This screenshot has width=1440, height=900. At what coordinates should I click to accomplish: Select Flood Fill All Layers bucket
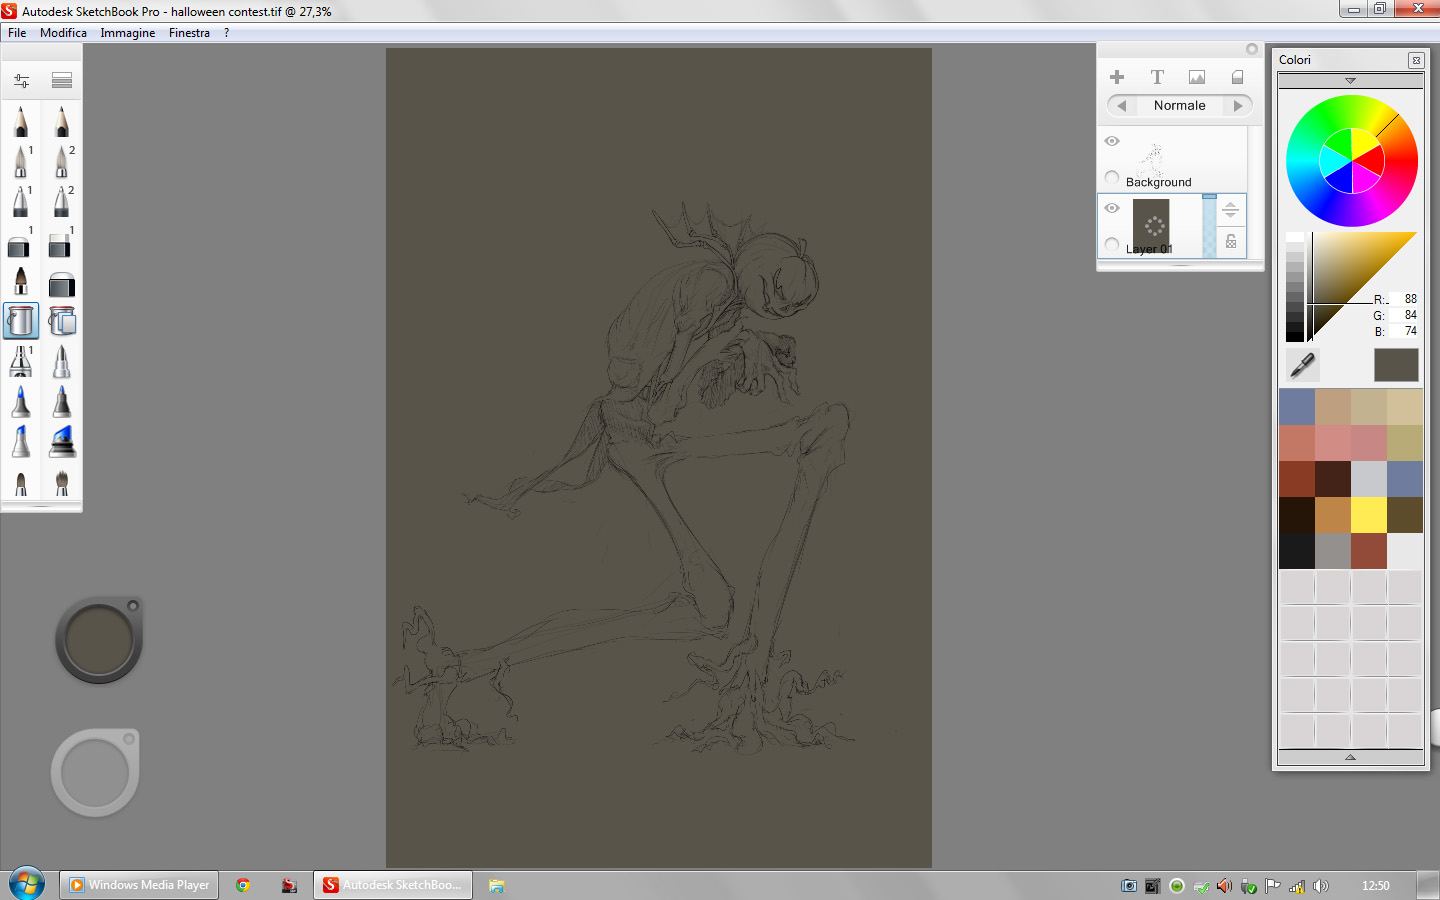[x=62, y=321]
